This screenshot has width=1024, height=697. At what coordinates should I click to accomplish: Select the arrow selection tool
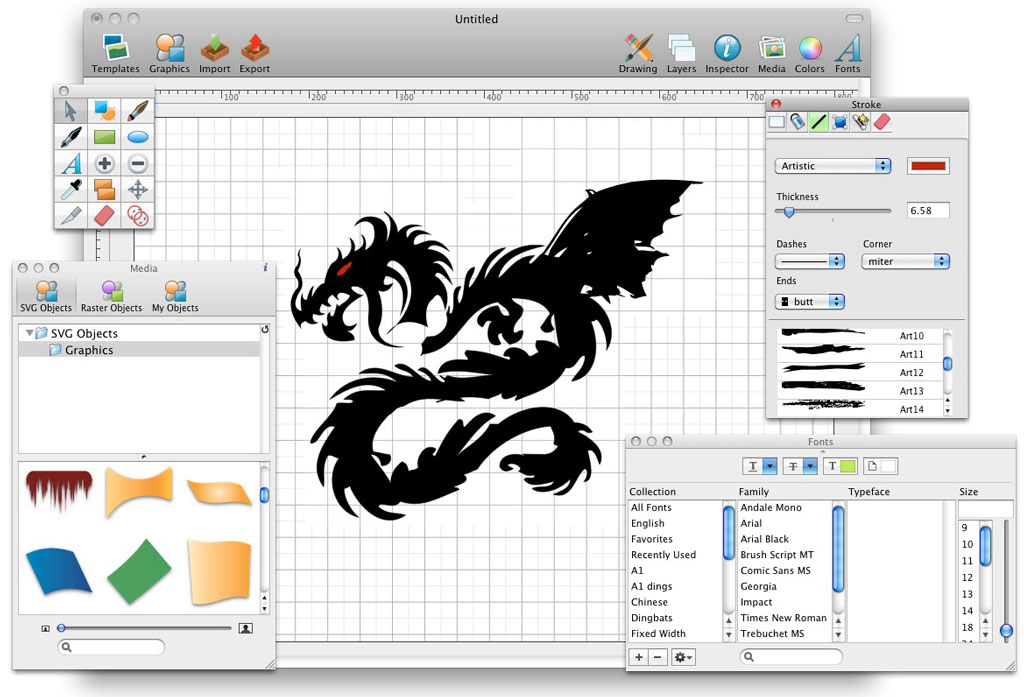(71, 111)
